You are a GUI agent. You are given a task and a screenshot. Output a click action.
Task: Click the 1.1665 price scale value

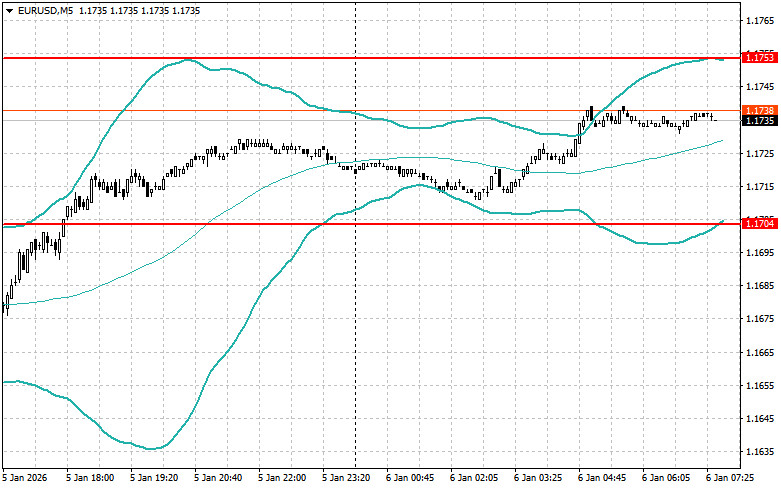(760, 353)
